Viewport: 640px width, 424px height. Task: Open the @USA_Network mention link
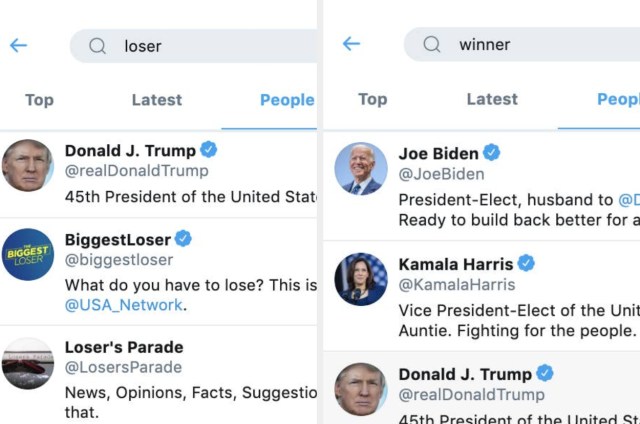[124, 305]
